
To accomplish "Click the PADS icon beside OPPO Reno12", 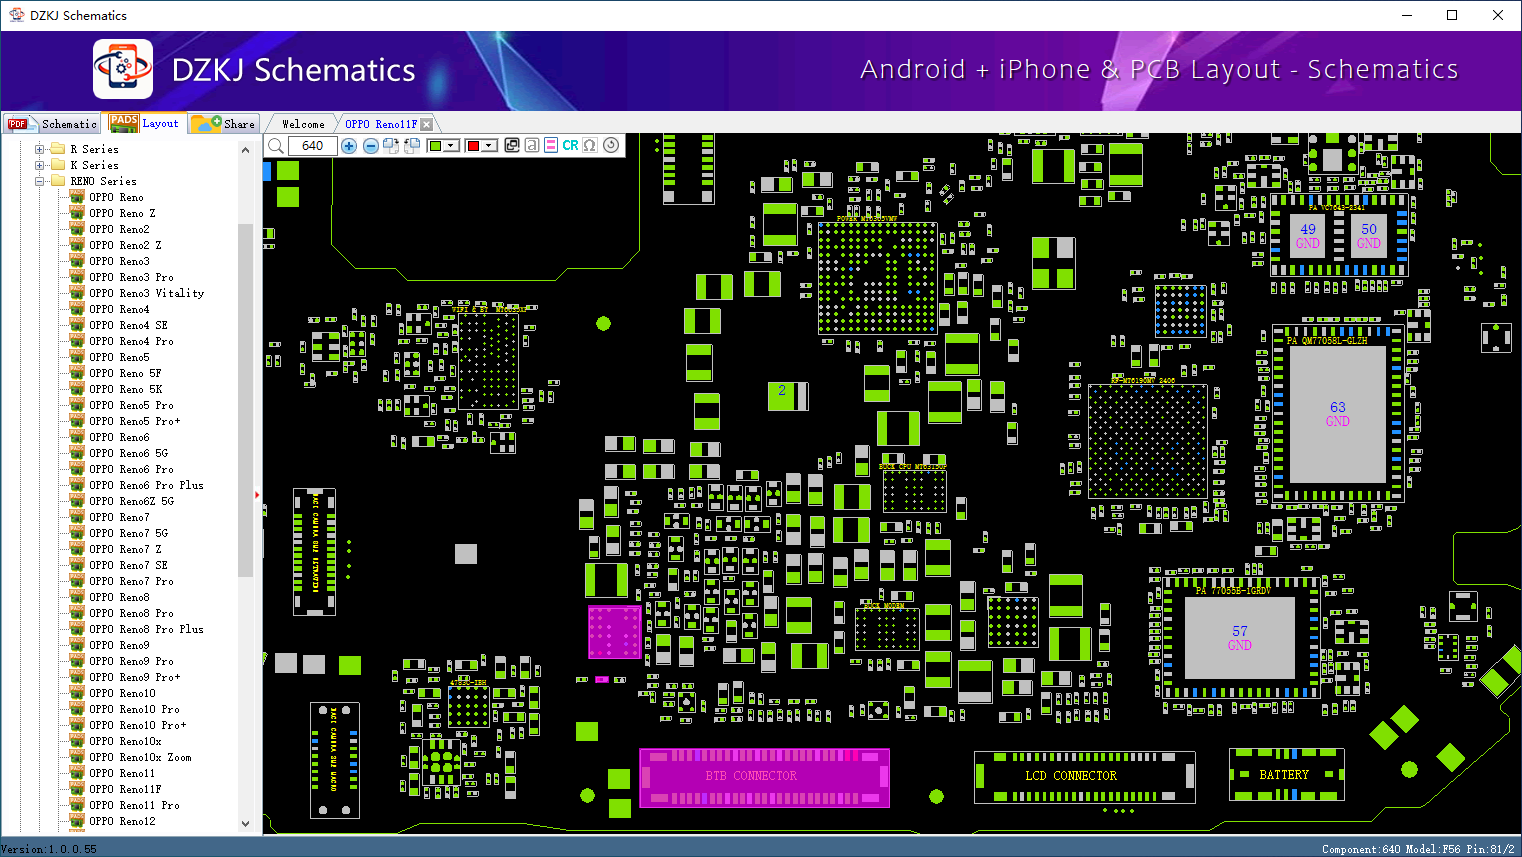I will tap(77, 821).
